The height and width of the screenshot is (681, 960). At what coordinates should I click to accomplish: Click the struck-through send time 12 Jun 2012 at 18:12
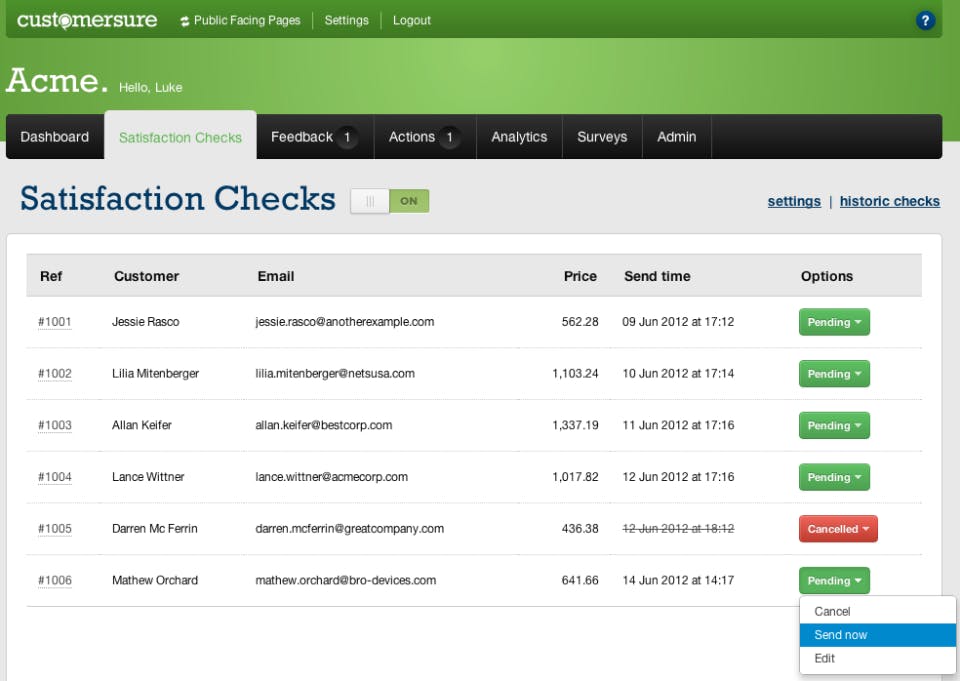coord(678,529)
